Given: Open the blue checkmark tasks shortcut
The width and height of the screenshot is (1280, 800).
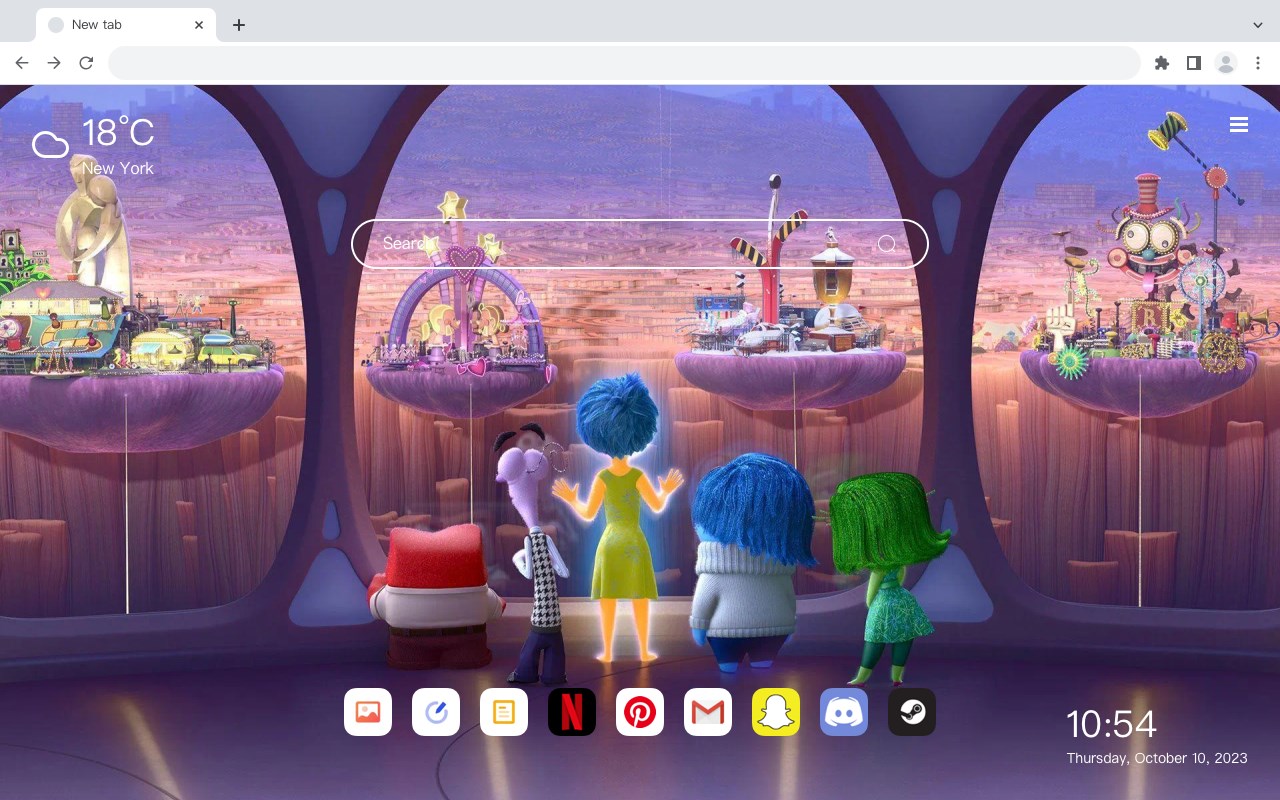Looking at the screenshot, I should [436, 712].
